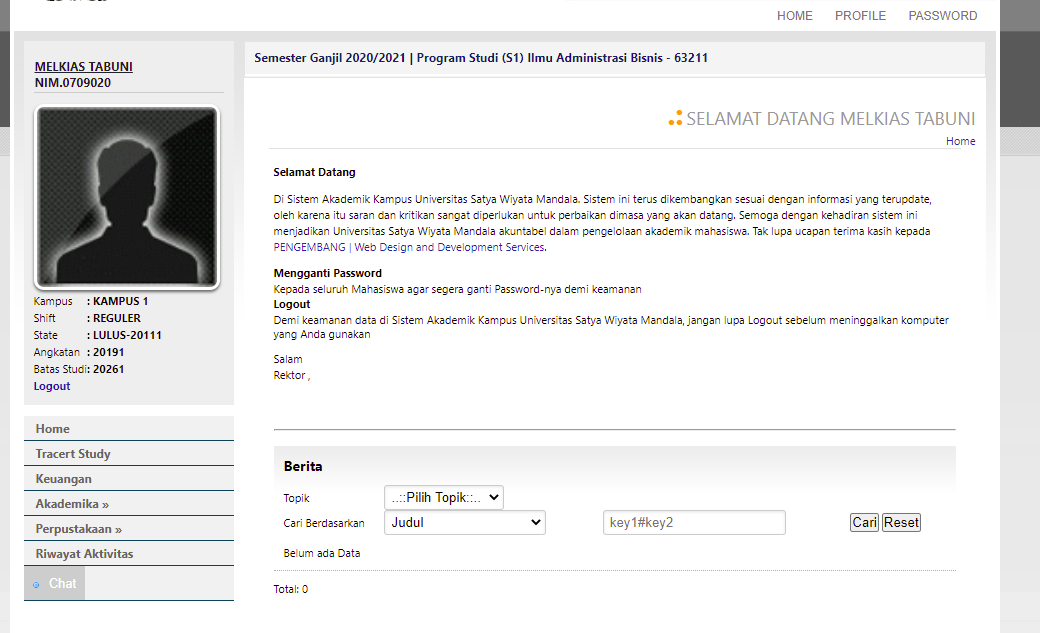Open Tracert Study in sidebar

coord(73,454)
